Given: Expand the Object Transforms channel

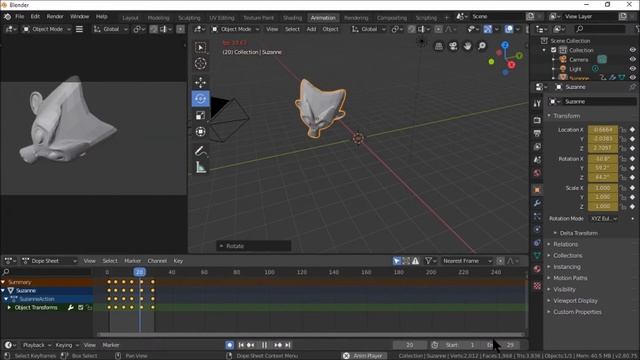Looking at the screenshot, I should [9, 308].
